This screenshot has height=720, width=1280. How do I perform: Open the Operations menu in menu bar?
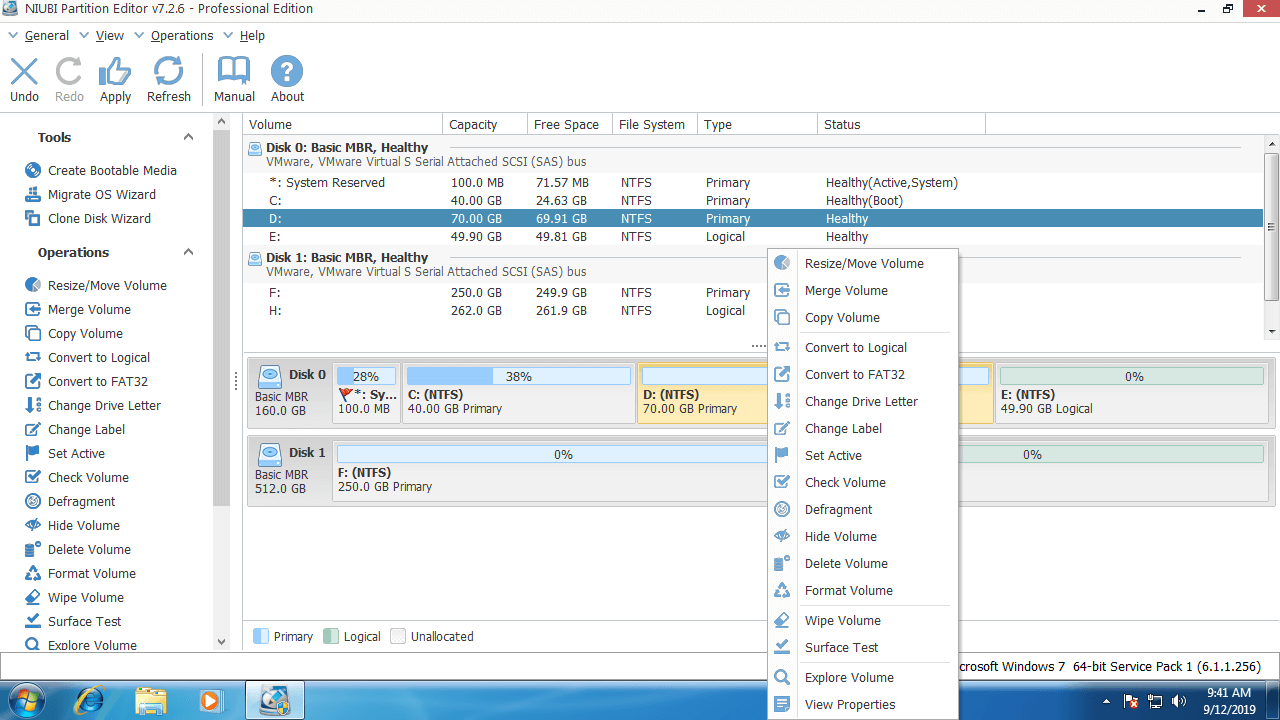(x=181, y=36)
